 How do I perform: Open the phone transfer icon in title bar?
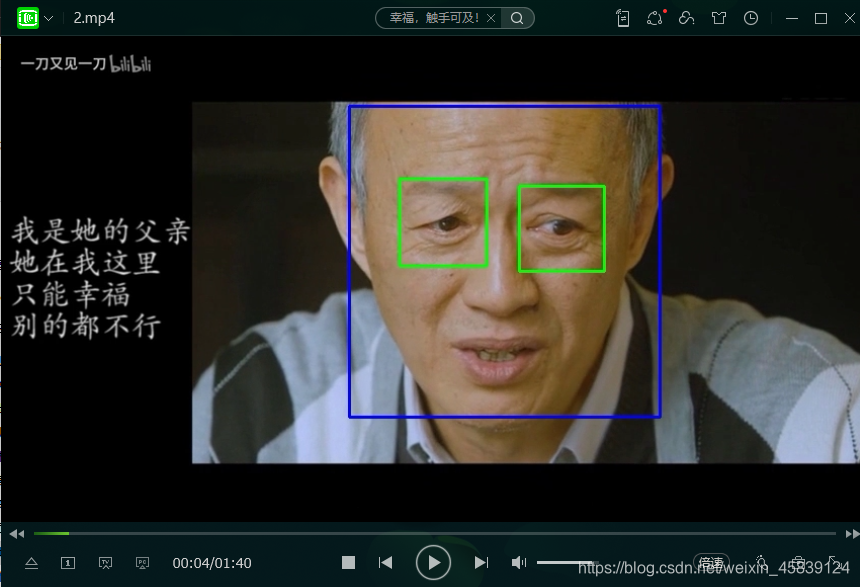click(623, 18)
